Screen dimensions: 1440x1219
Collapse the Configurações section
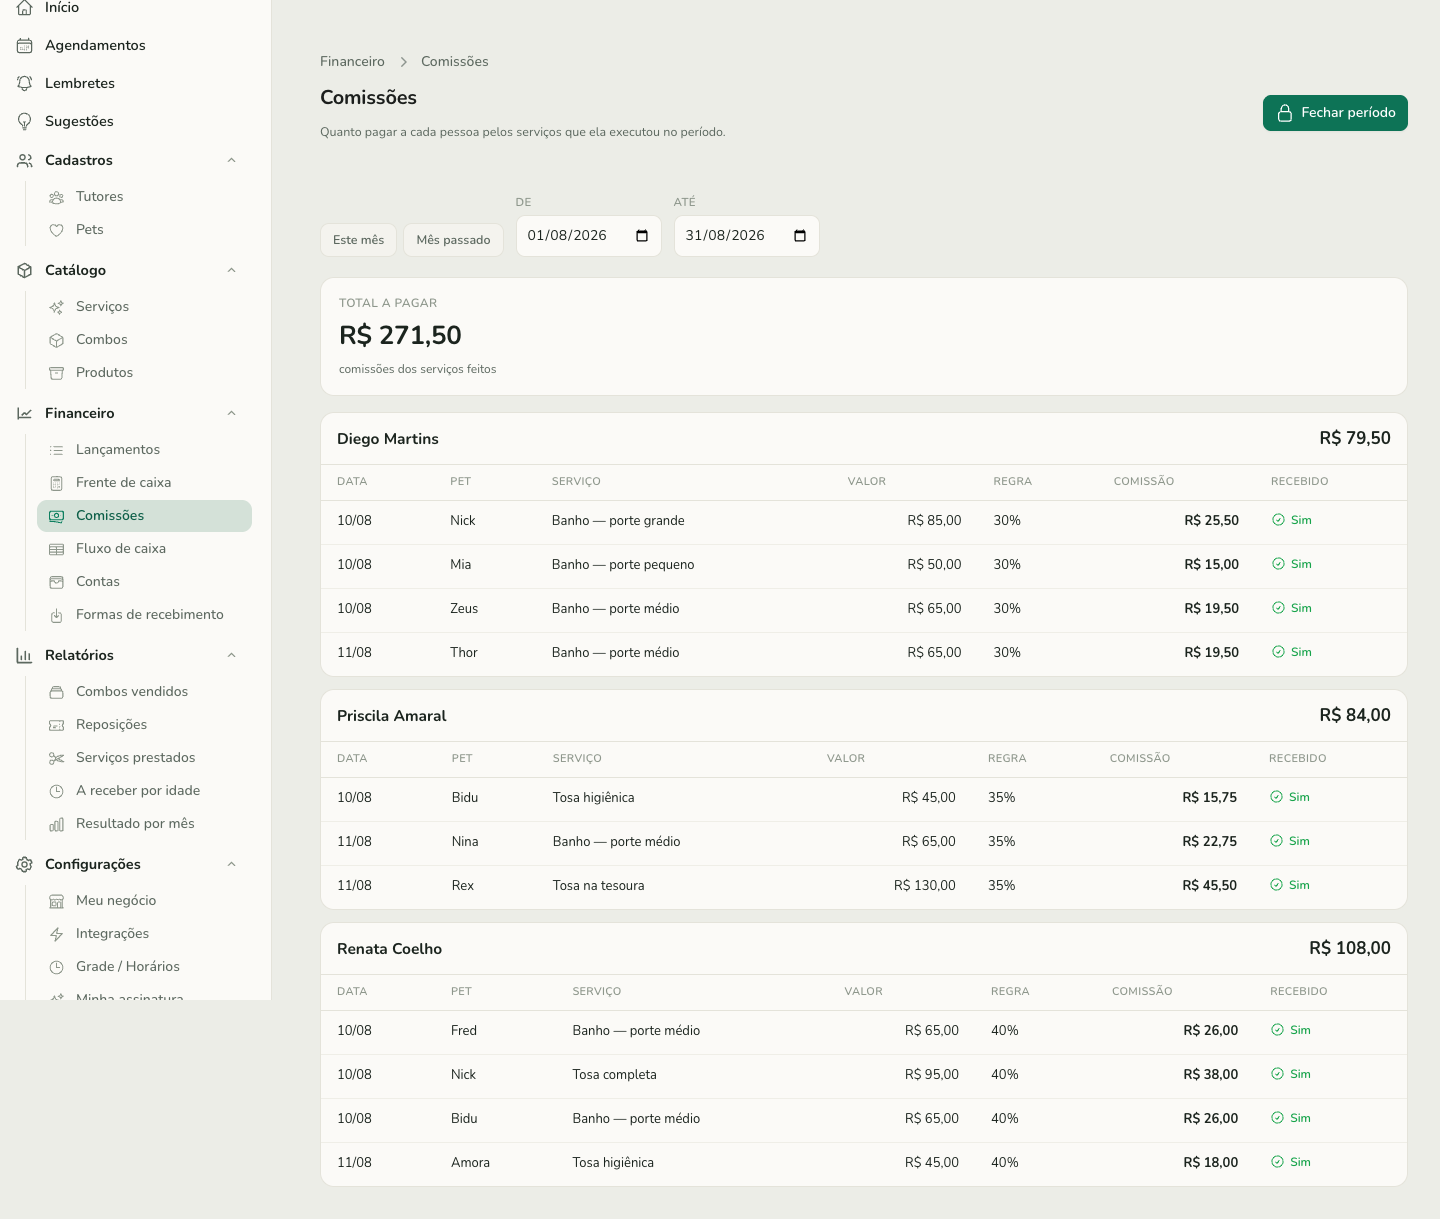coord(232,864)
